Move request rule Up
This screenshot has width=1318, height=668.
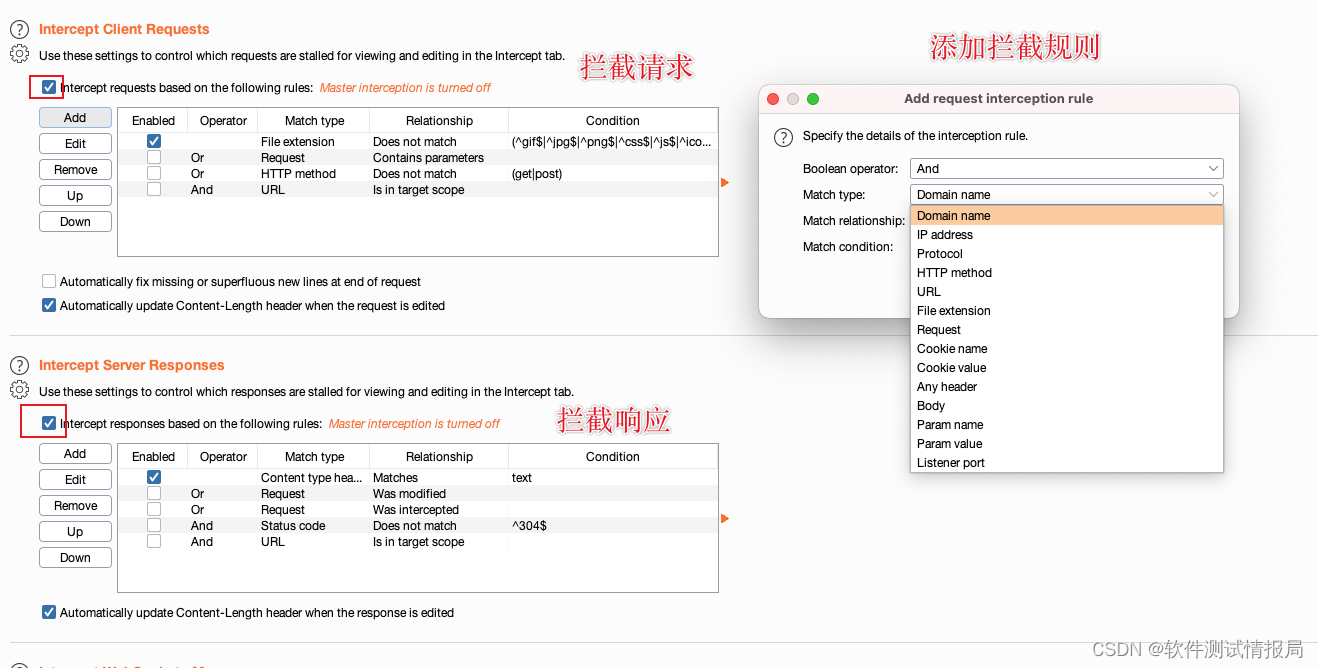pyautogui.click(x=75, y=196)
